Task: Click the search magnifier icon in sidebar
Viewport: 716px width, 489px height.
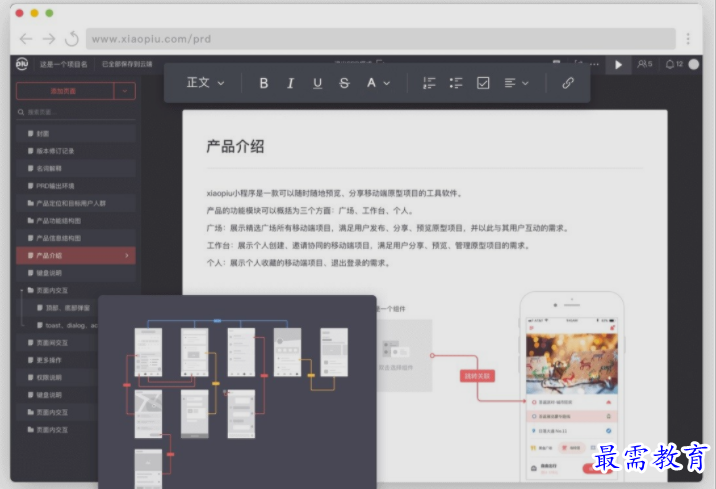Action: click(21, 112)
